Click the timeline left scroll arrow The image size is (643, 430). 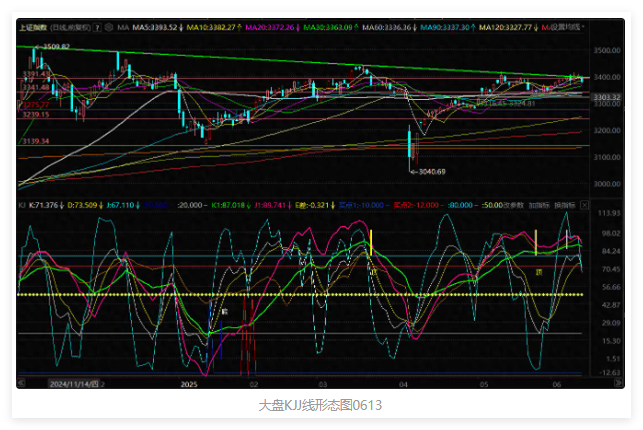point(21,383)
